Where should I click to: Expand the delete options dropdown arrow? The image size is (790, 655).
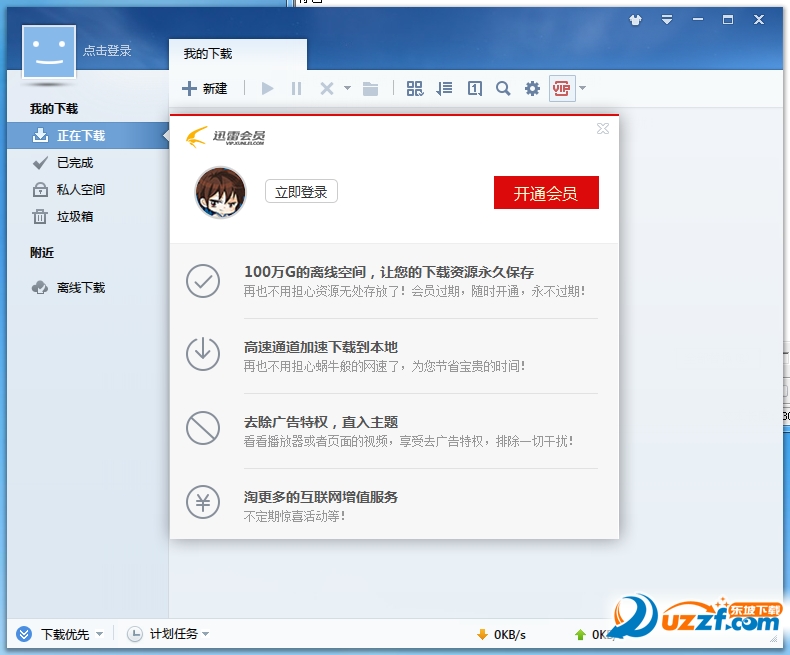[347, 88]
